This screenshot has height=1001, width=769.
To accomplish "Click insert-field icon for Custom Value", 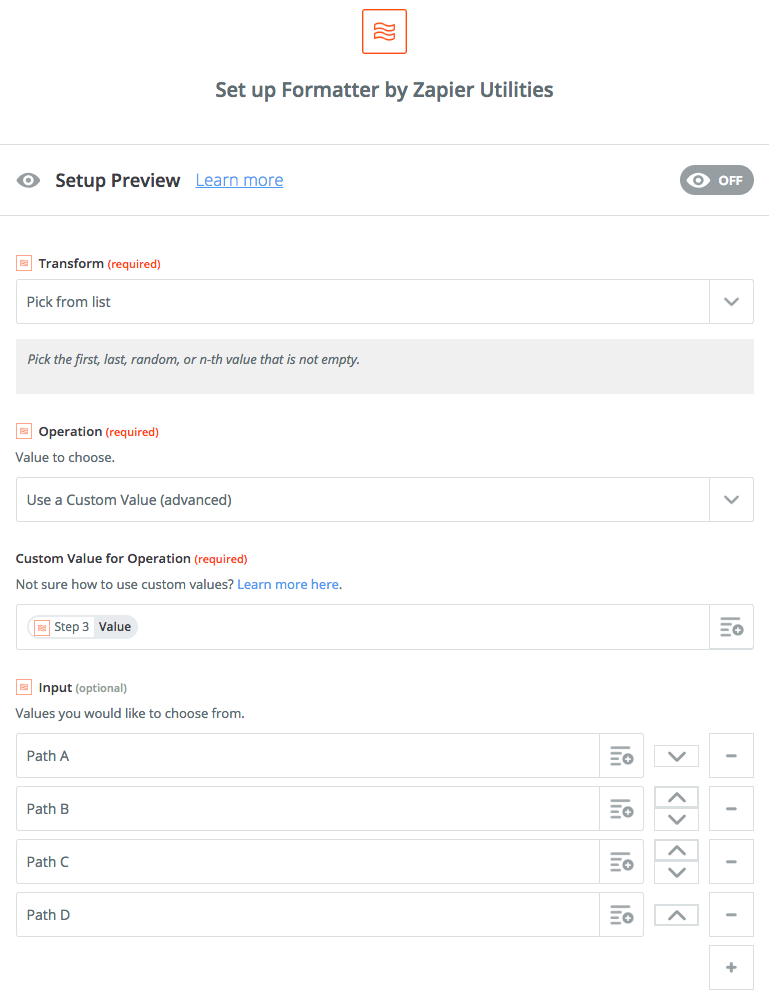I will [x=731, y=627].
